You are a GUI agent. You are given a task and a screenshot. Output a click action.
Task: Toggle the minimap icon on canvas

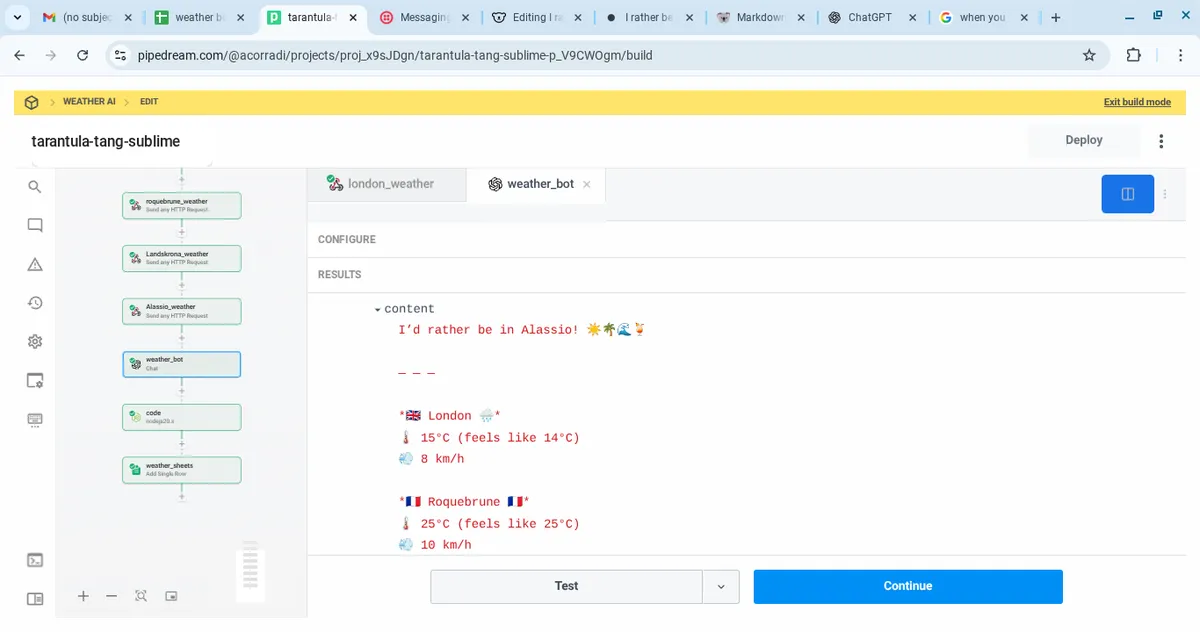point(171,596)
